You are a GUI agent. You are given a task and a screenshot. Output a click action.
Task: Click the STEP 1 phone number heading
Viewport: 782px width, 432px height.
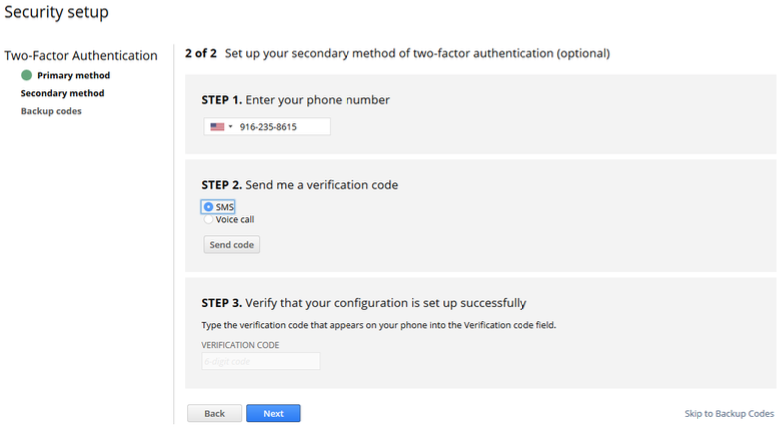(295, 100)
